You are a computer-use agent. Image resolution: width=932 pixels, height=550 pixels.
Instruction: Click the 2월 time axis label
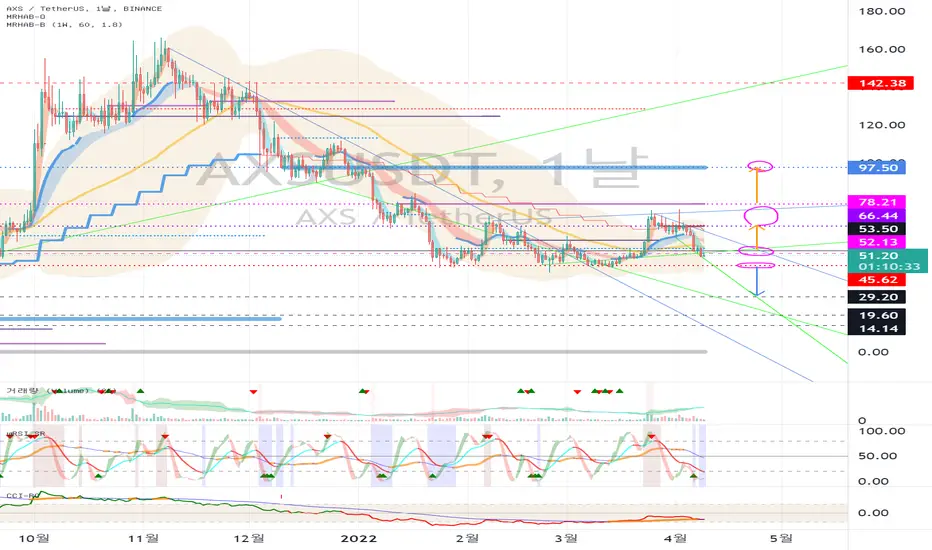(x=467, y=538)
